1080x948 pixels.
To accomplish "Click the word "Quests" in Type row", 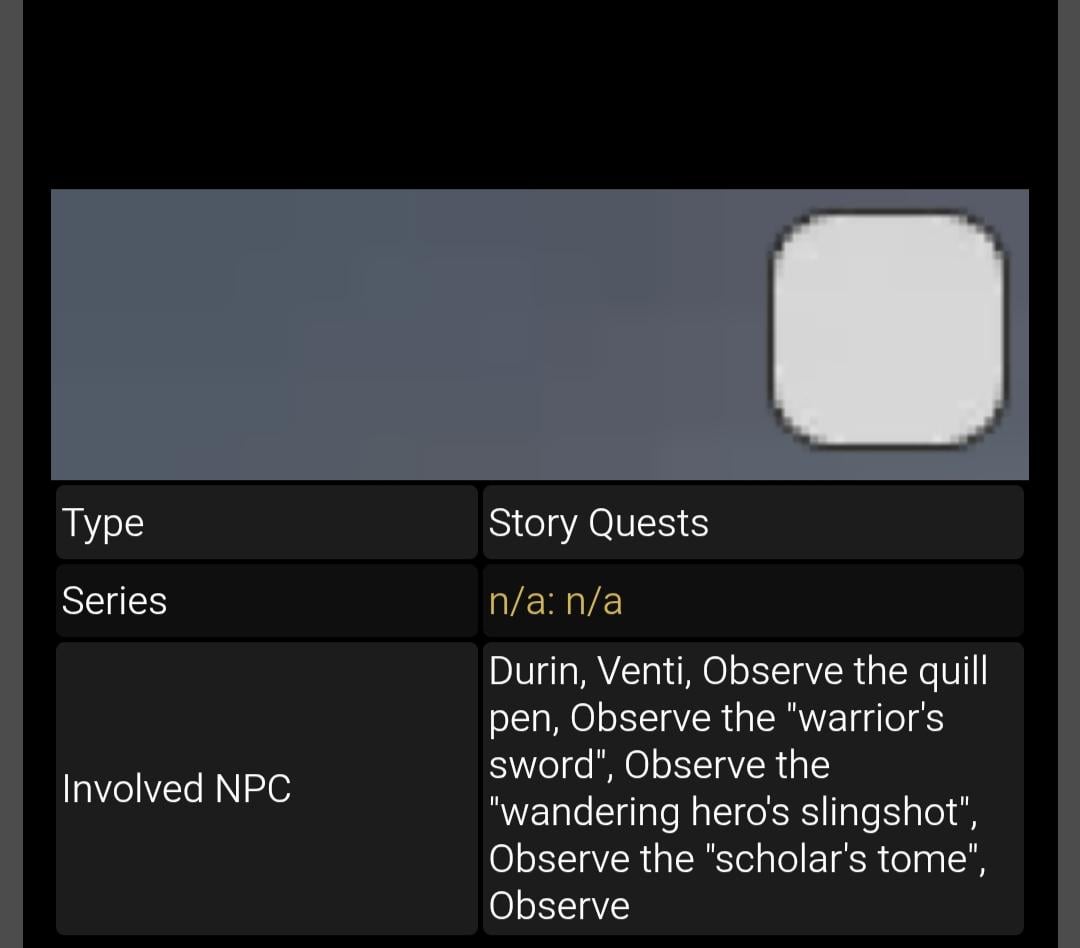I will [648, 523].
